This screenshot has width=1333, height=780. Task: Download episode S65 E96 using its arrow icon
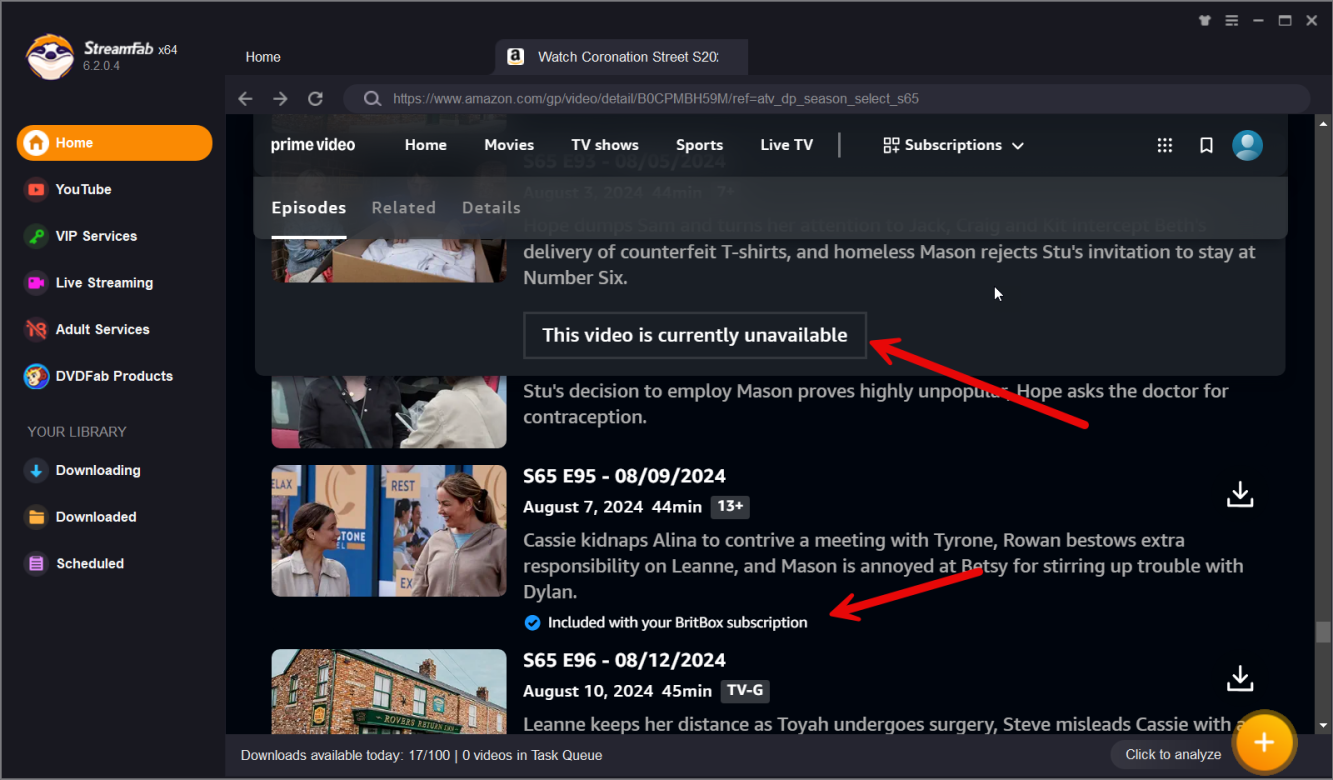point(1240,678)
